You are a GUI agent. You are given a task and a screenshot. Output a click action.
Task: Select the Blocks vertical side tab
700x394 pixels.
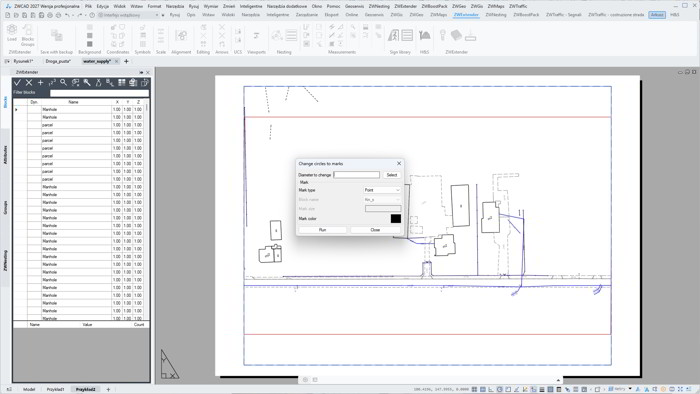click(5, 102)
